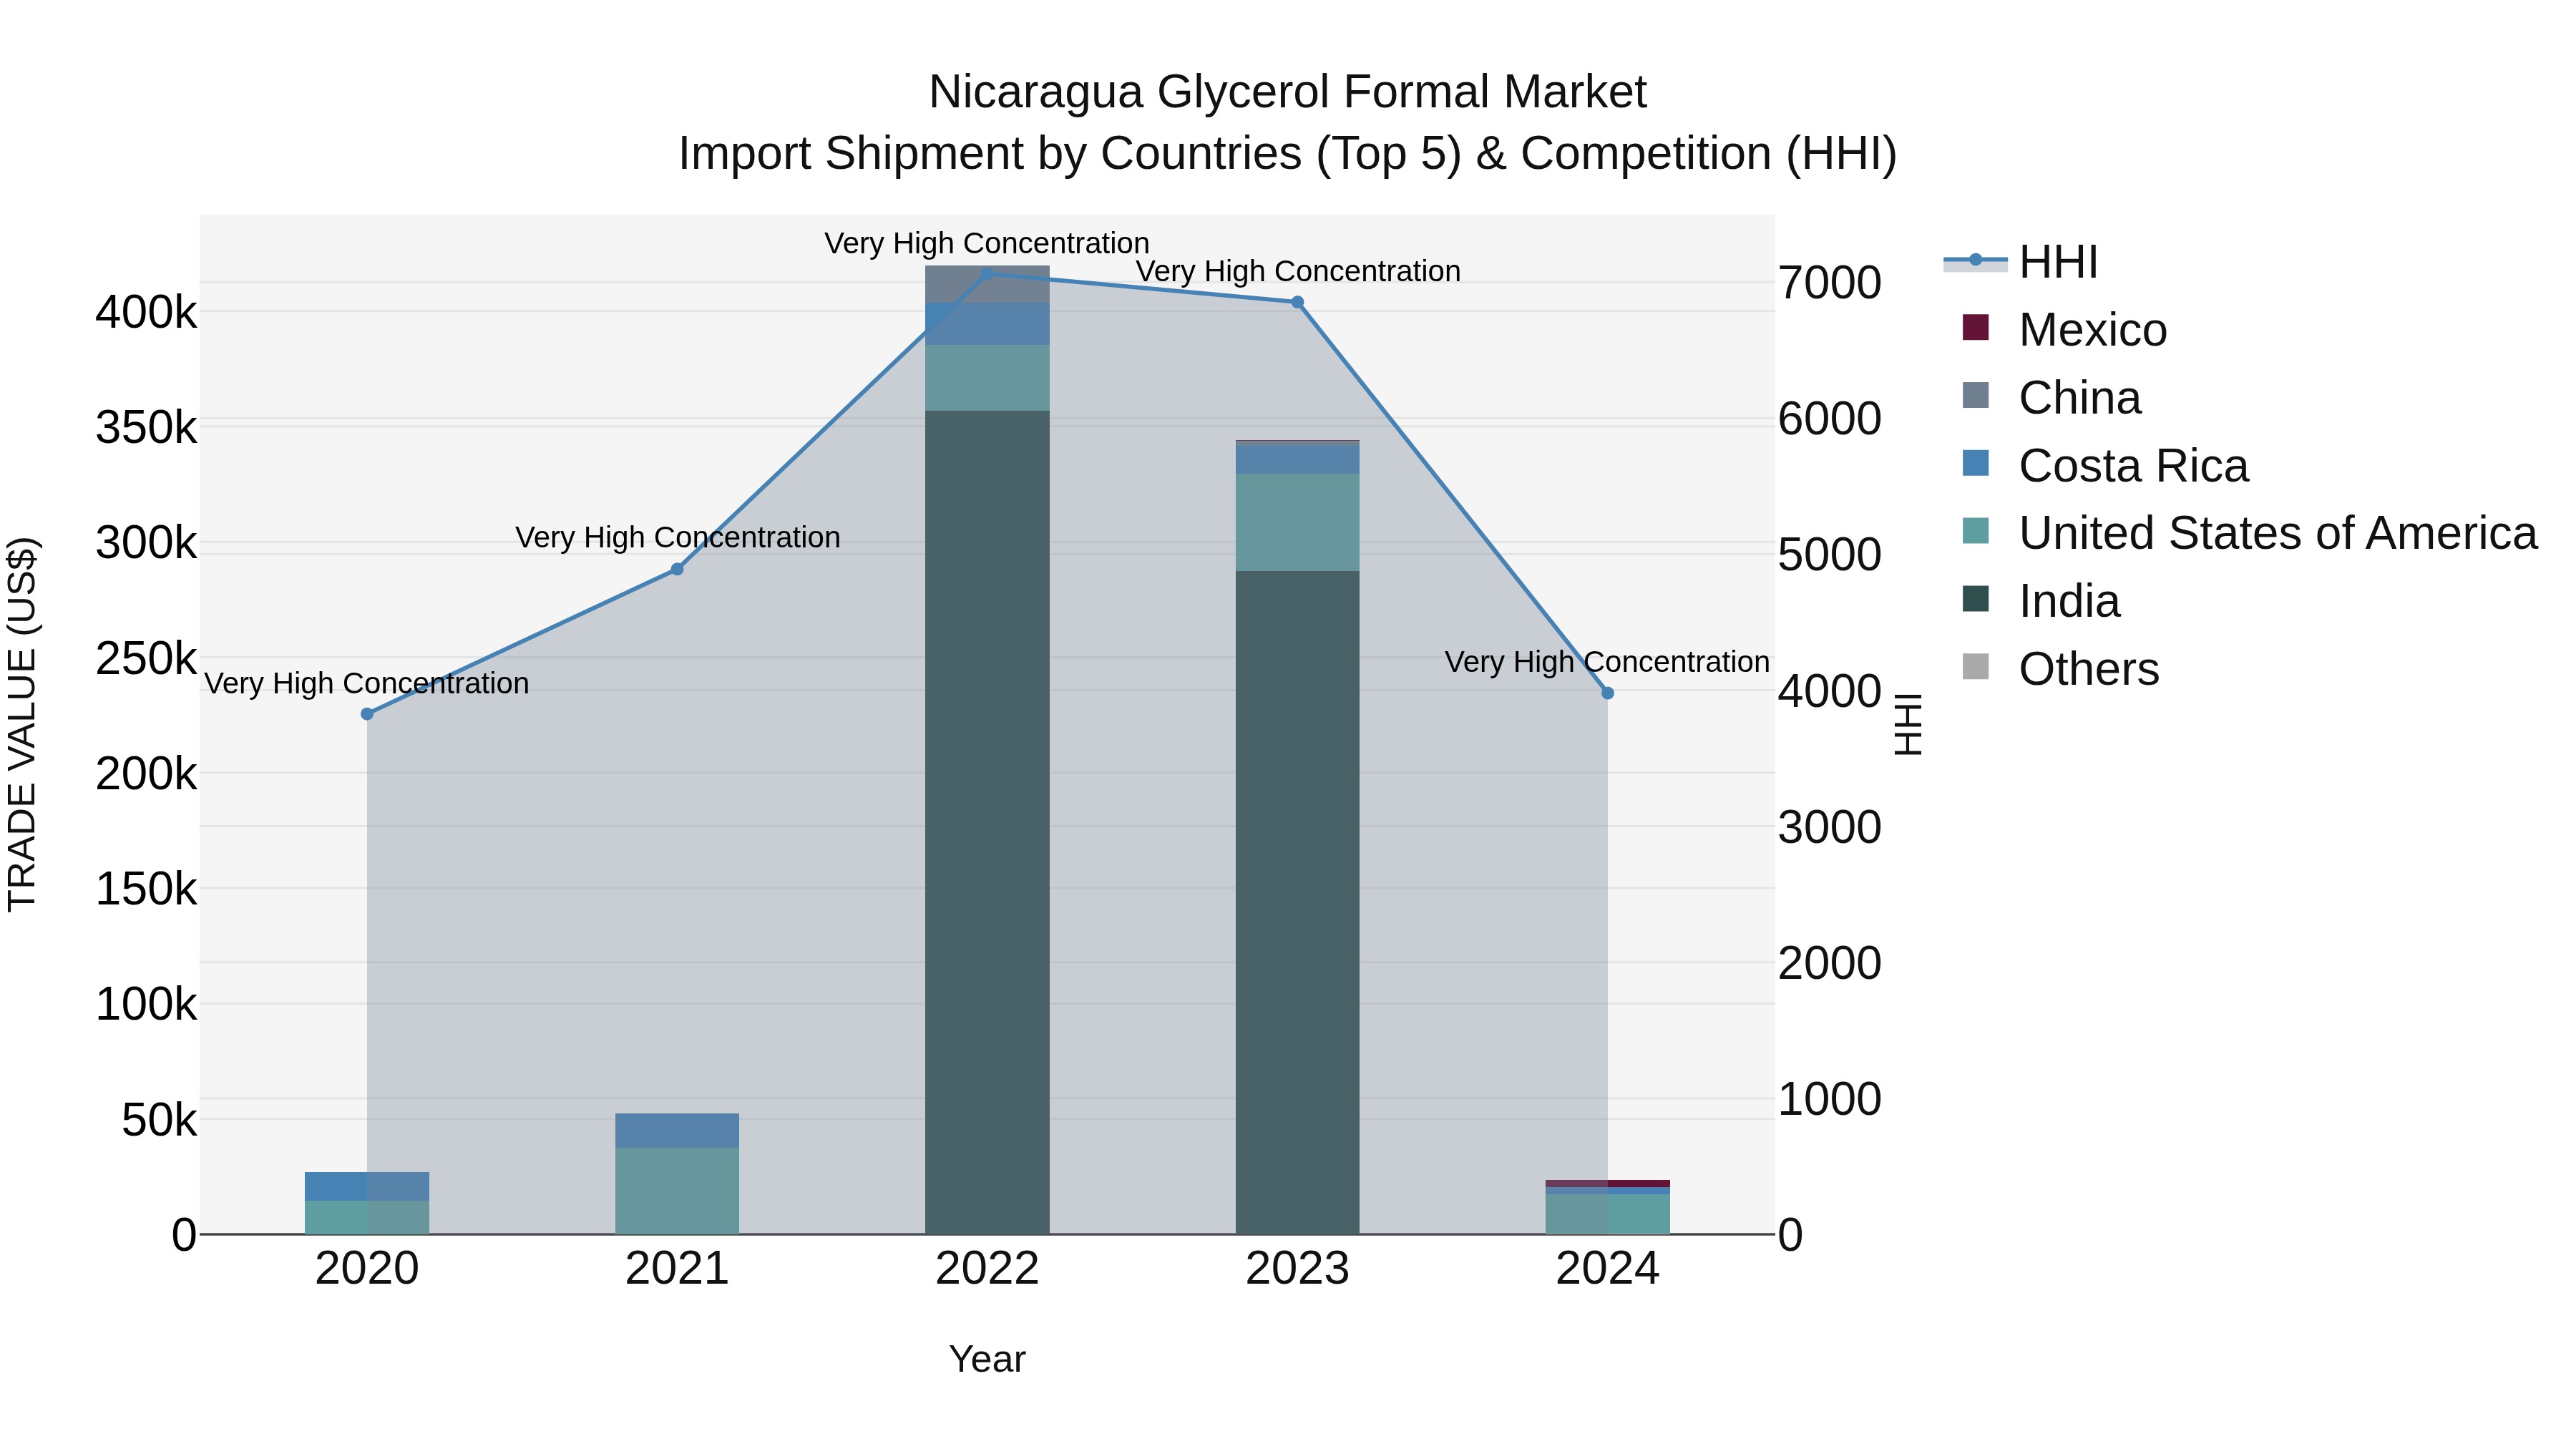Click the 2022 x-axis tick label
Image resolution: width=2576 pixels, height=1449 pixels.
(987, 1269)
